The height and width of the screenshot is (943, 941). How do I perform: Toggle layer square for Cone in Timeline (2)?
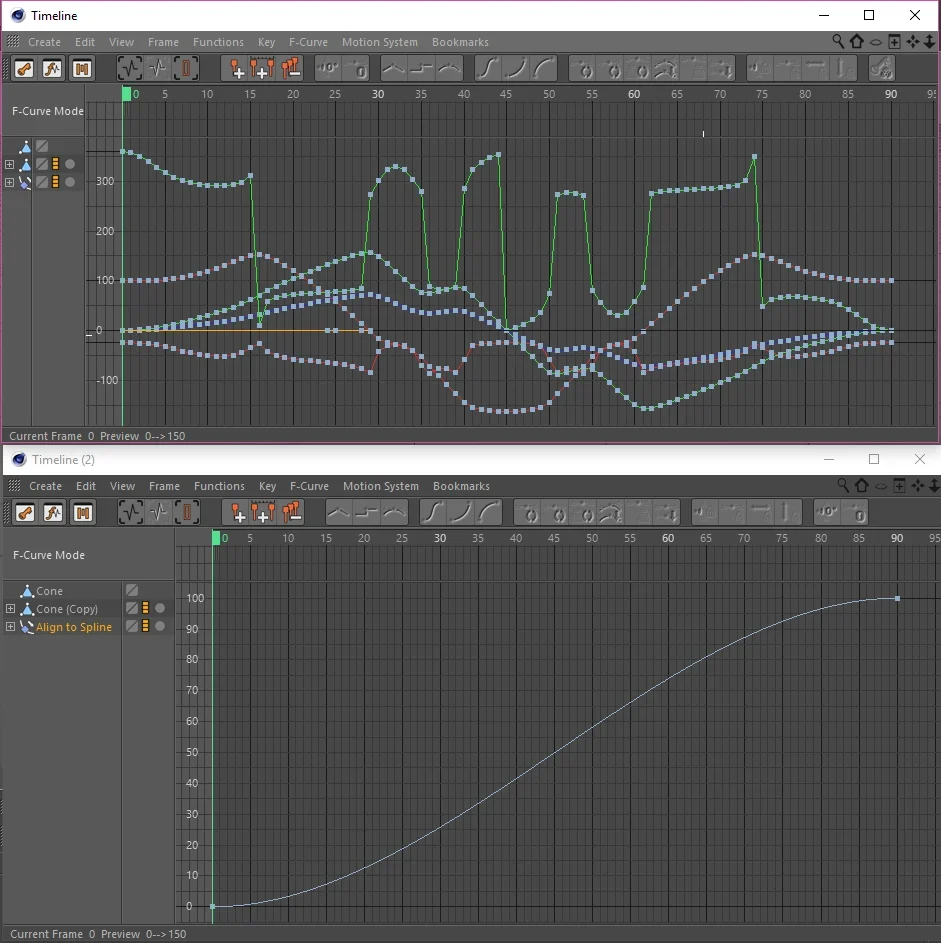(x=132, y=591)
